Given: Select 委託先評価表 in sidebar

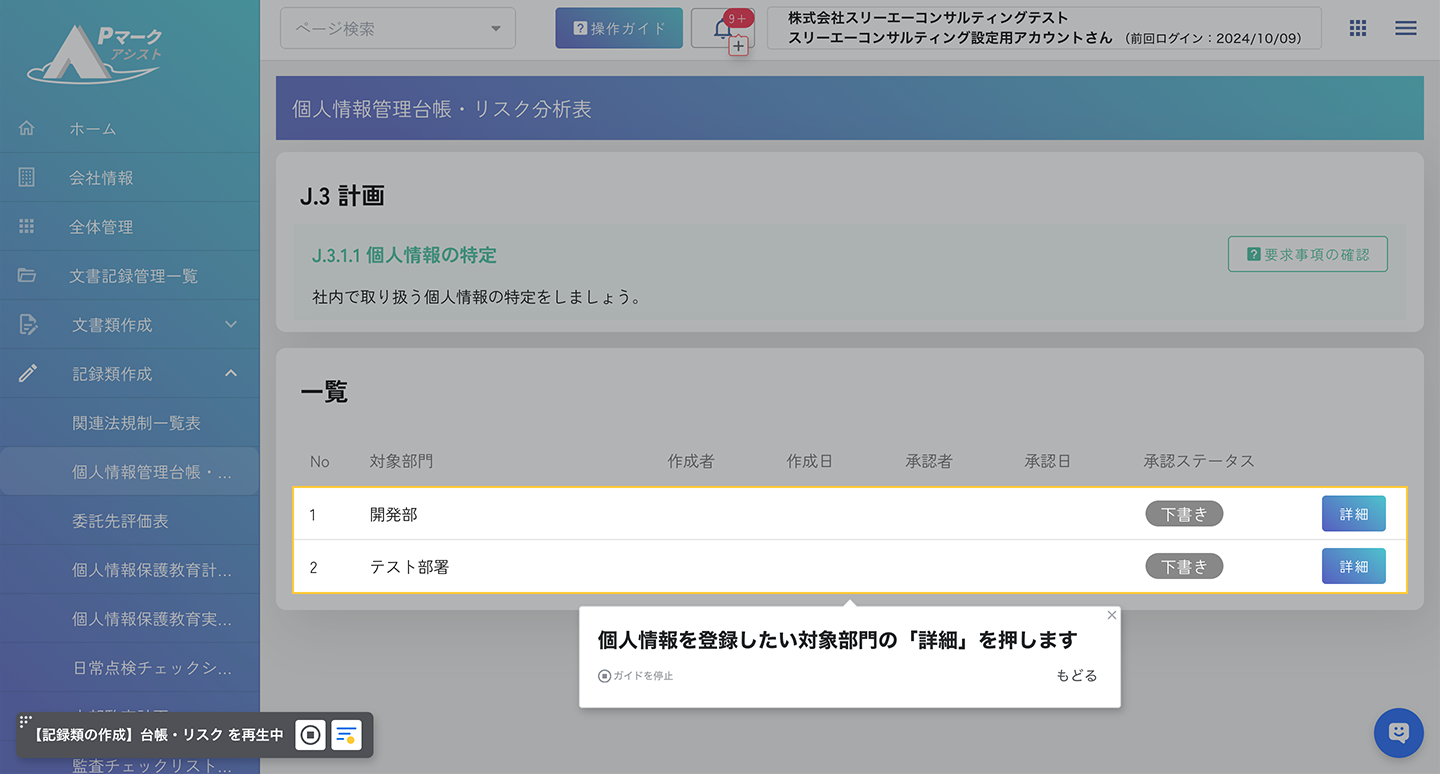Looking at the screenshot, I should 120,521.
